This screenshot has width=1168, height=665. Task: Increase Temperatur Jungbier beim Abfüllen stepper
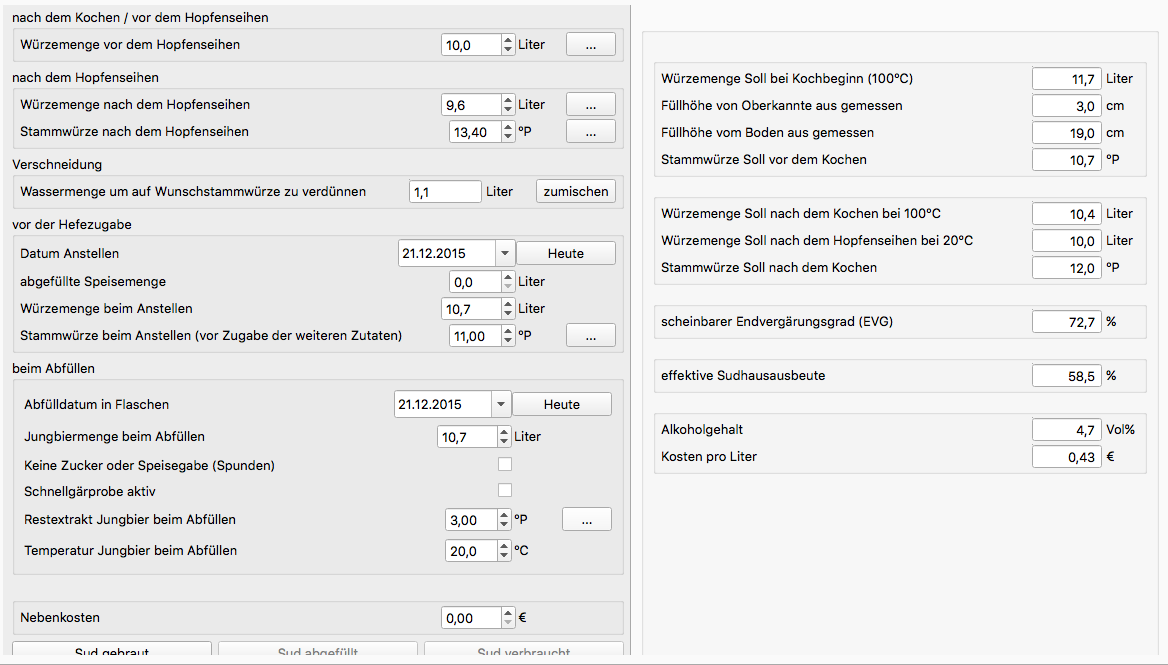(504, 546)
